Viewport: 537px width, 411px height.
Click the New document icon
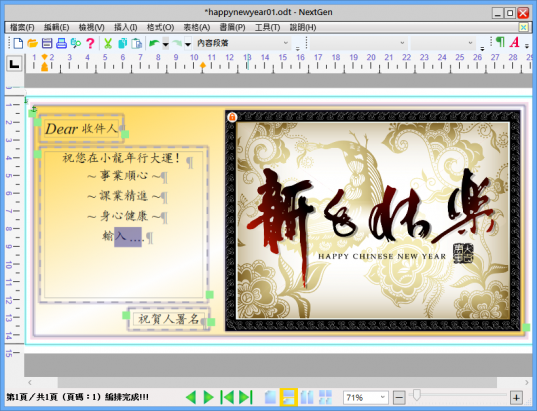point(18,43)
